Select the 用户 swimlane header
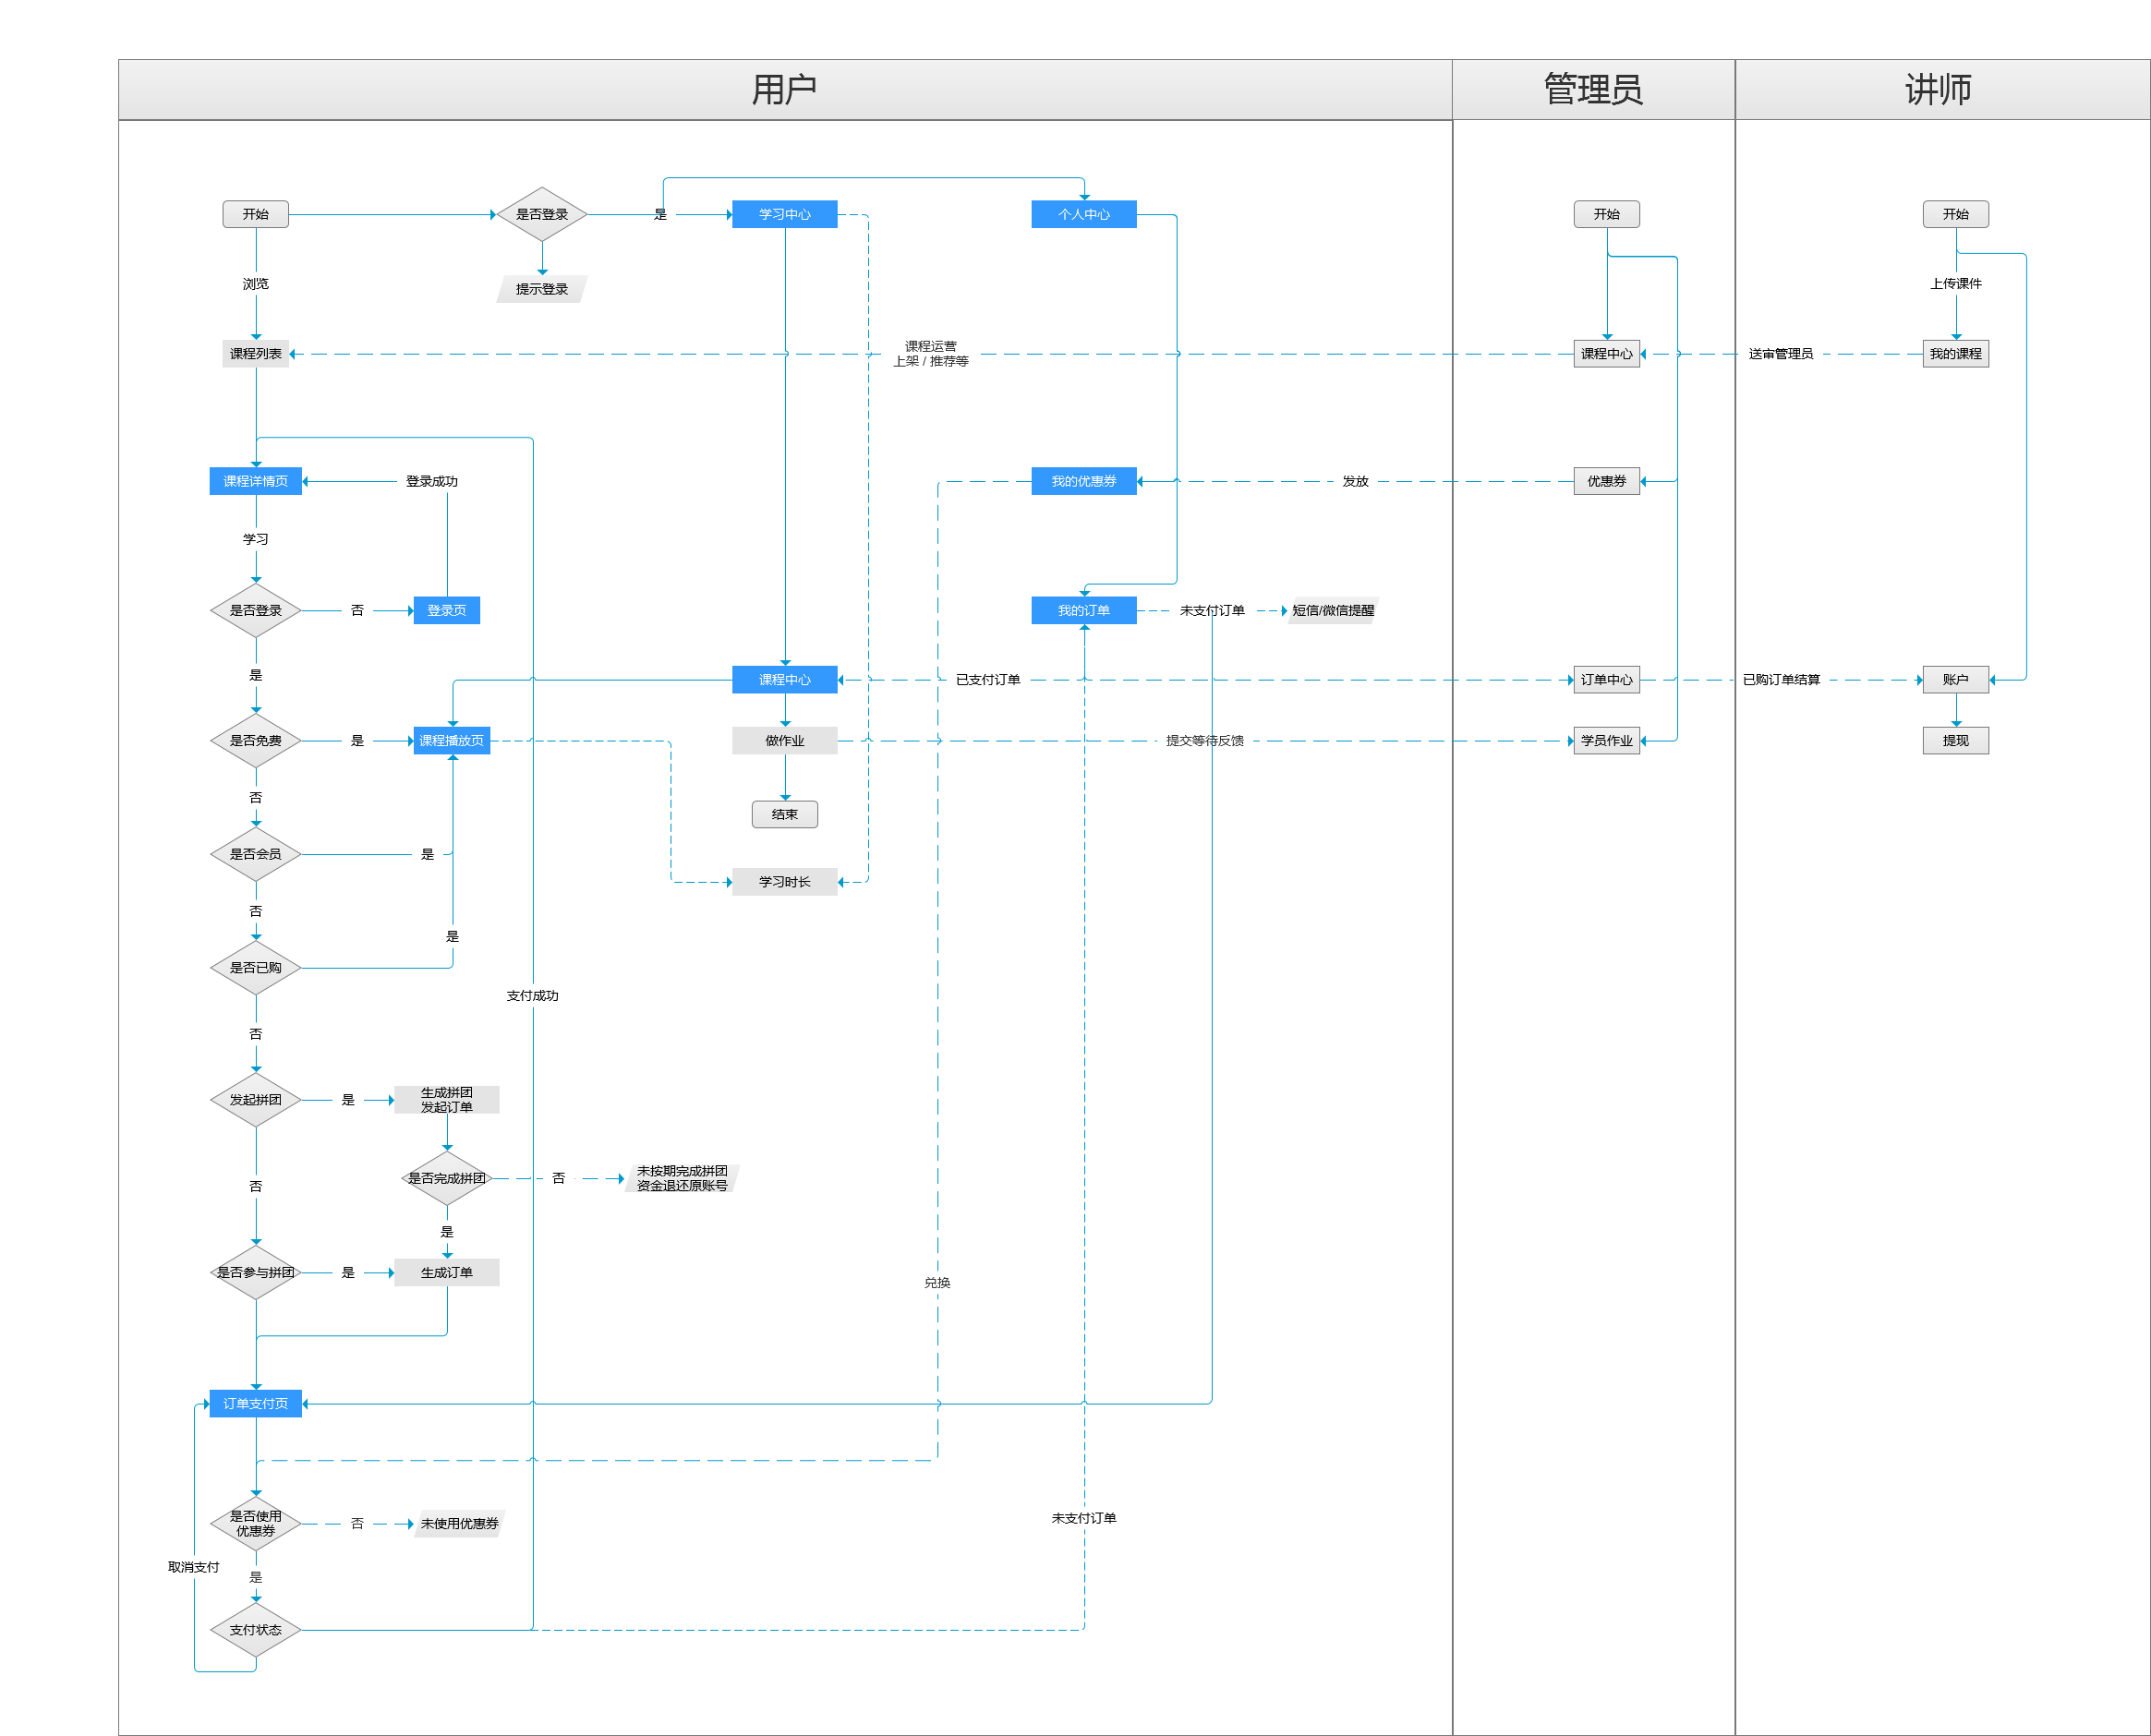2151x1736 pixels. tap(784, 90)
